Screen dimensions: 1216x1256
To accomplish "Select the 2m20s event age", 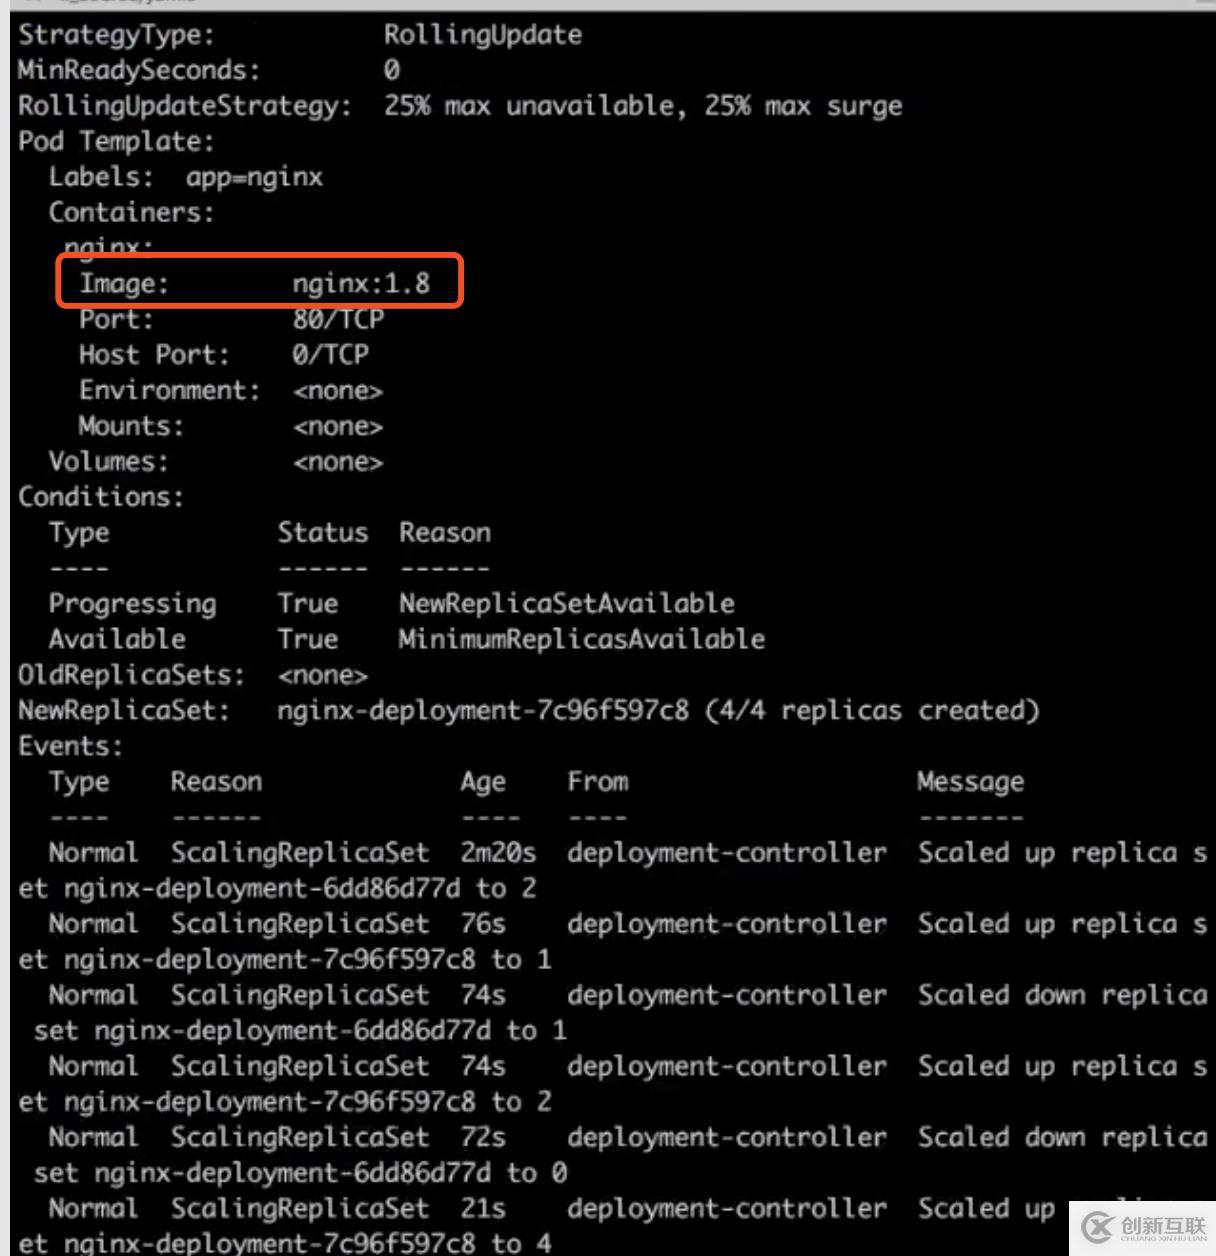I will [498, 853].
